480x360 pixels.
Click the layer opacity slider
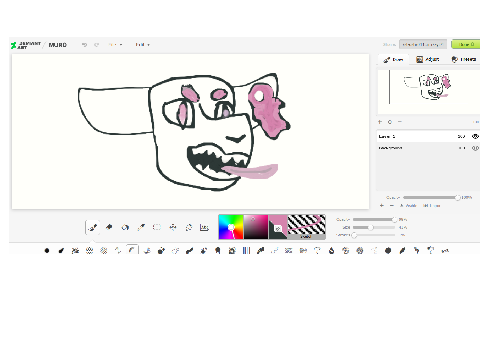431,198
